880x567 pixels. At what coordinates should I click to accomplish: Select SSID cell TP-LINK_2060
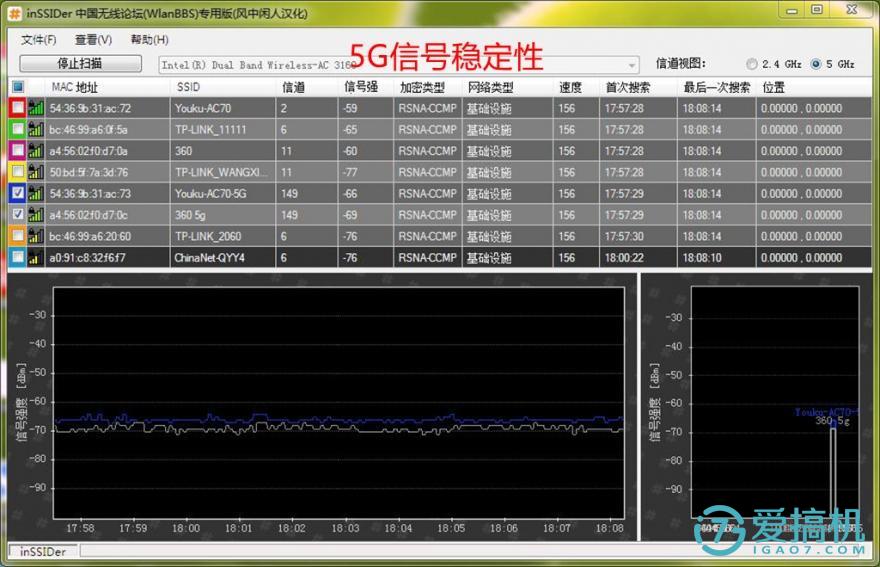coord(208,236)
